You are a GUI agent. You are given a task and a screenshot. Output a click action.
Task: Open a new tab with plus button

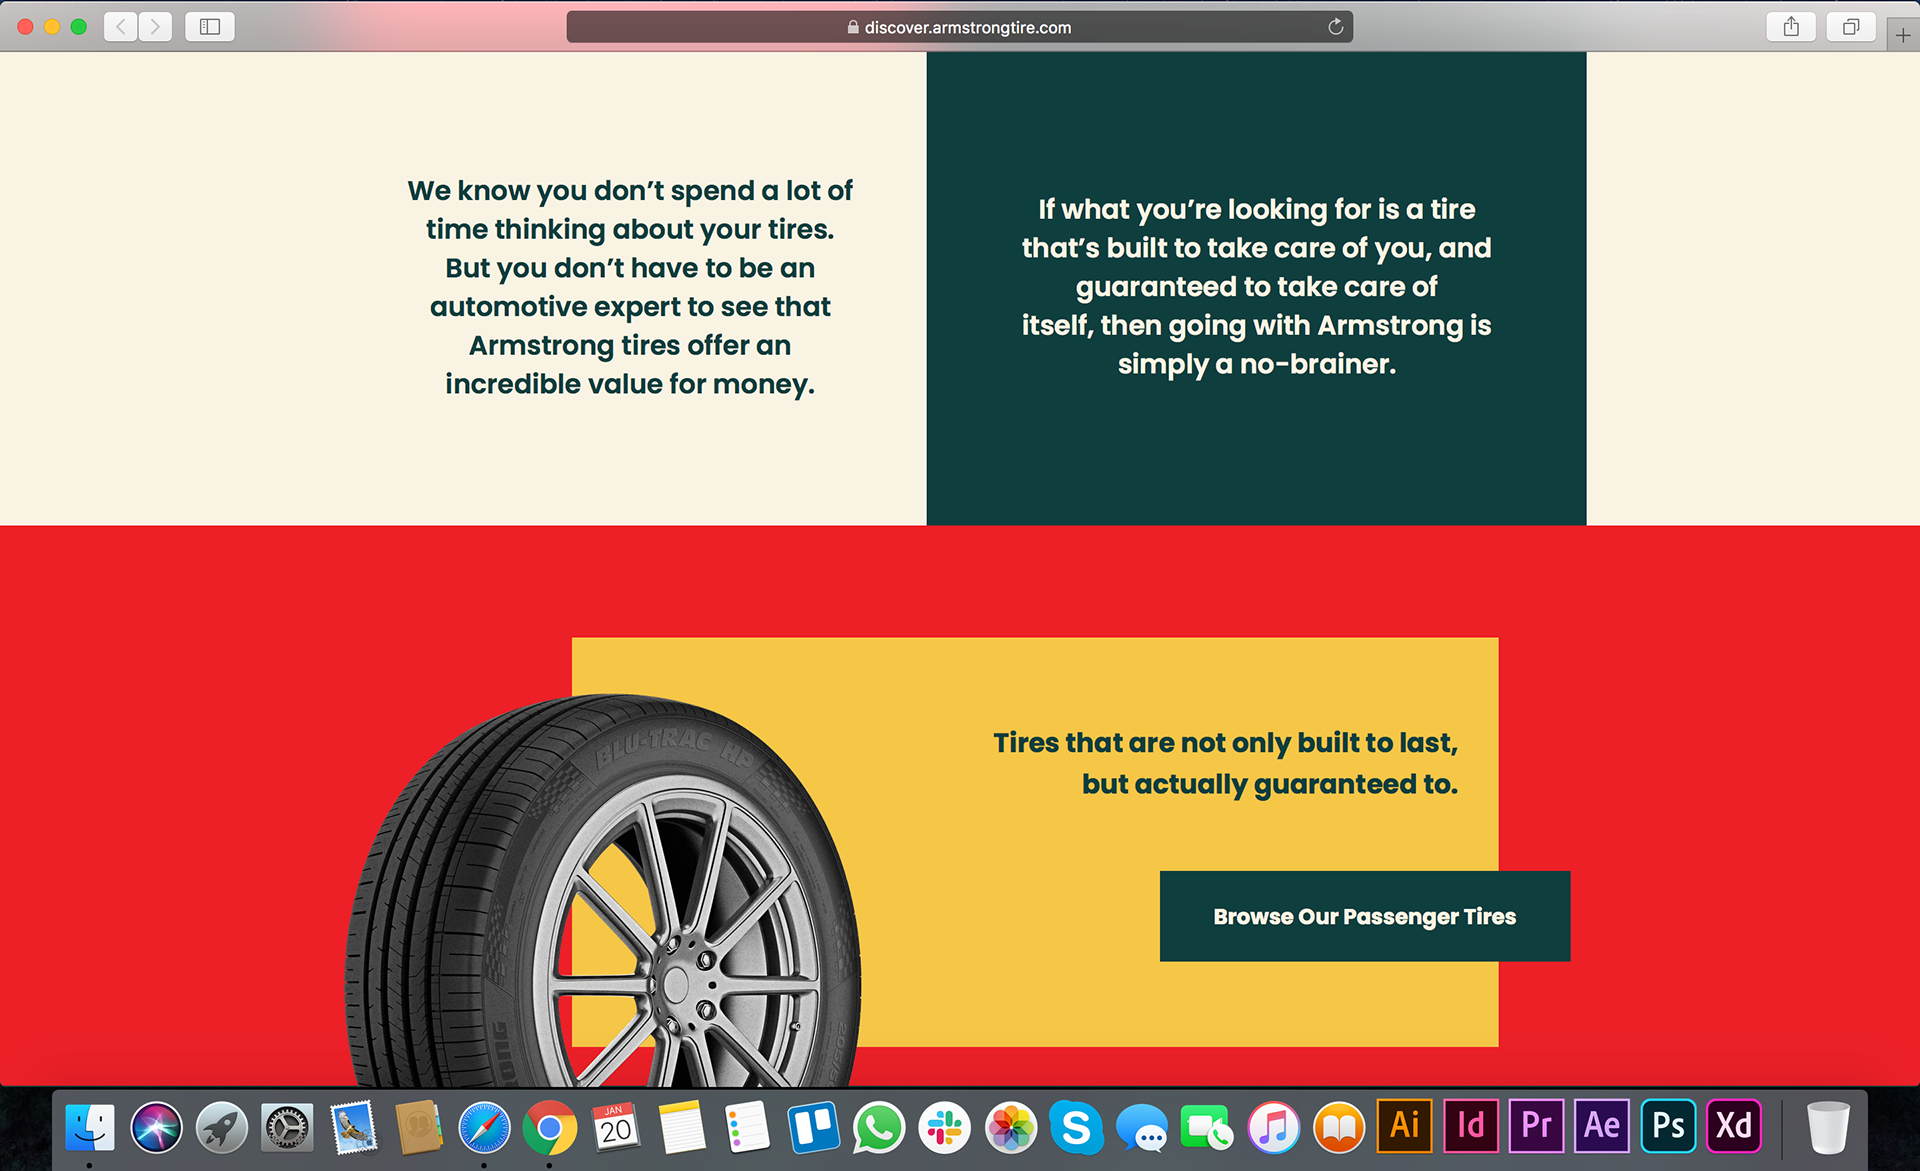pos(1903,35)
